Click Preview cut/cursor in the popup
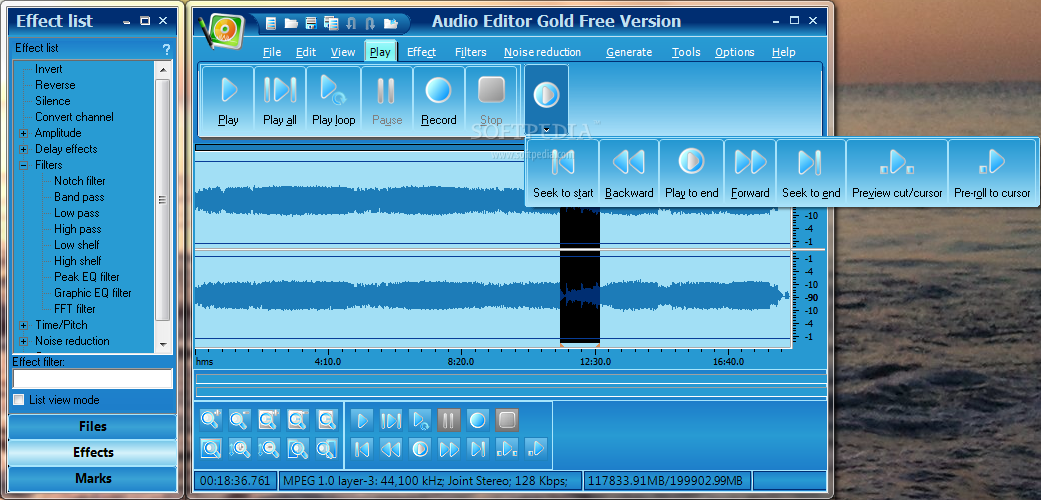1041x500 pixels. click(x=897, y=172)
